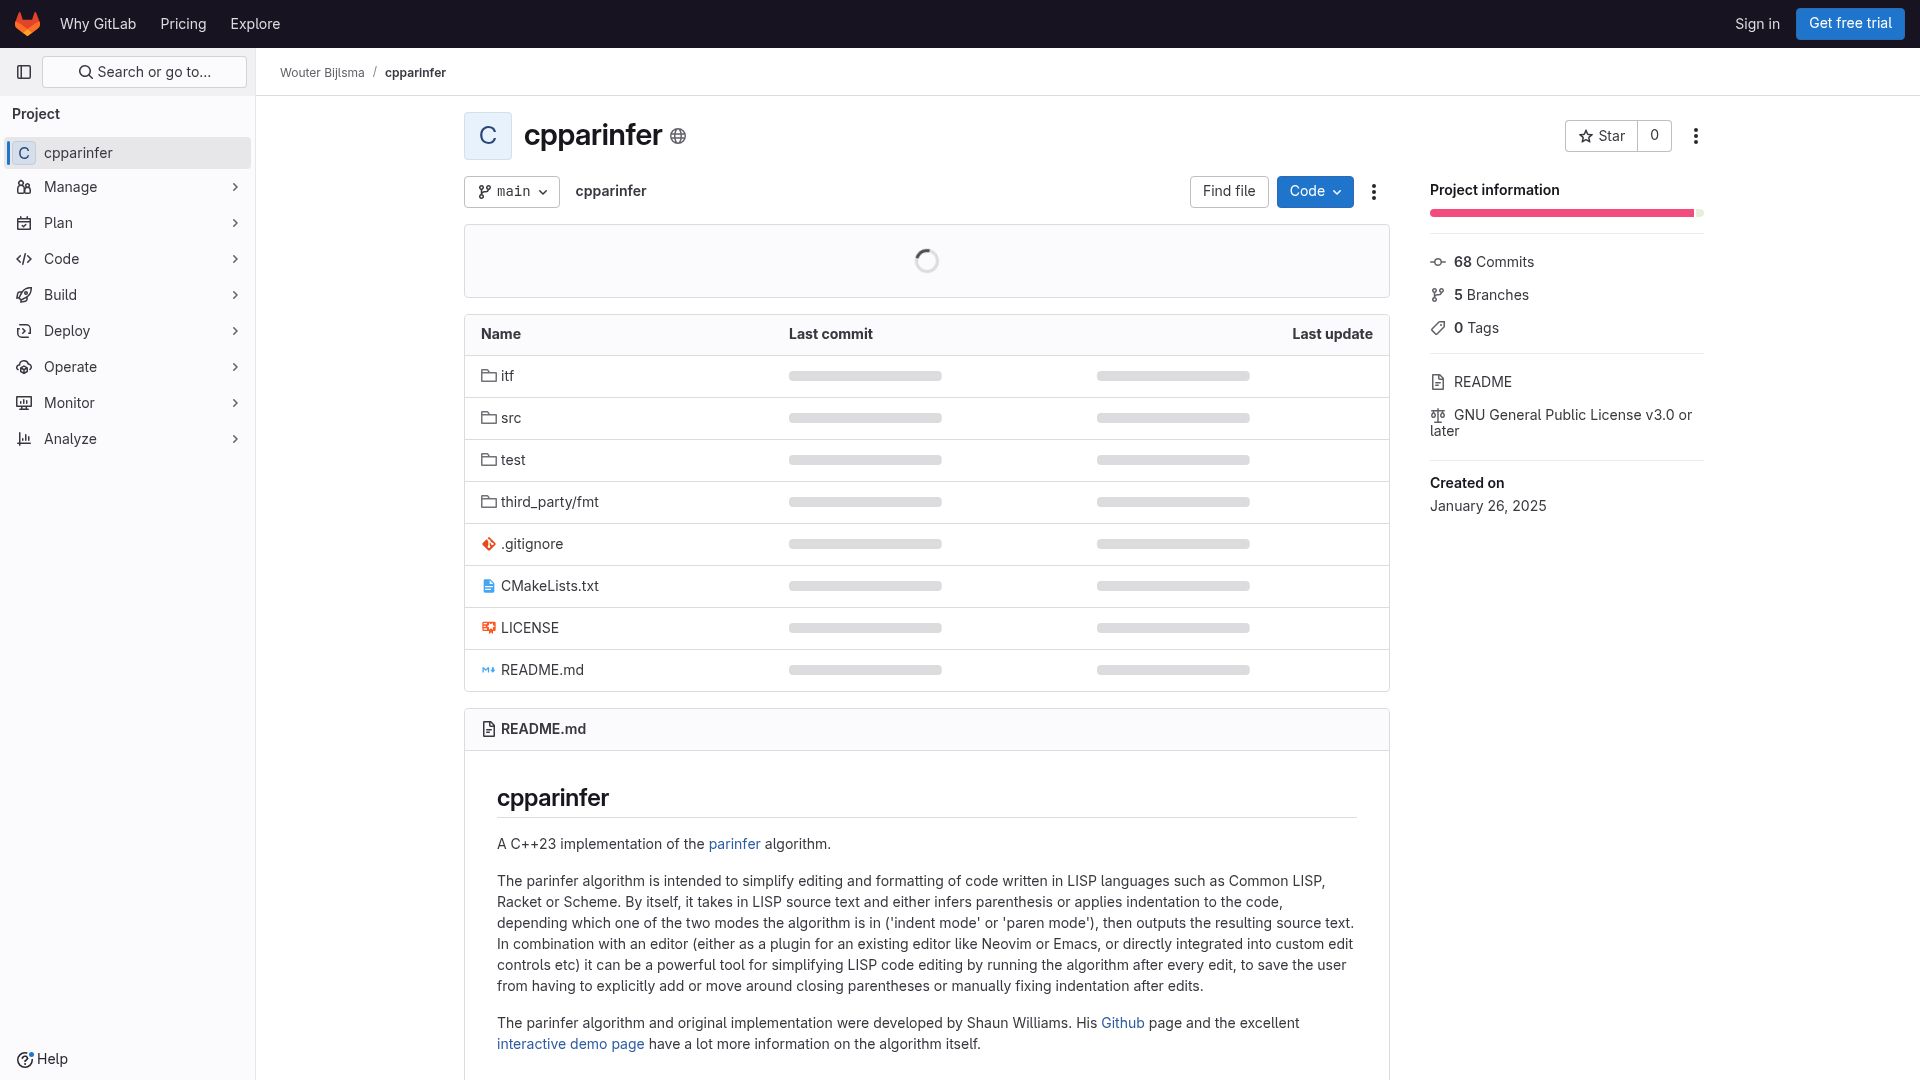Click the CMakeLists.txt file icon
Image resolution: width=1920 pixels, height=1080 pixels.
pyautogui.click(x=489, y=586)
